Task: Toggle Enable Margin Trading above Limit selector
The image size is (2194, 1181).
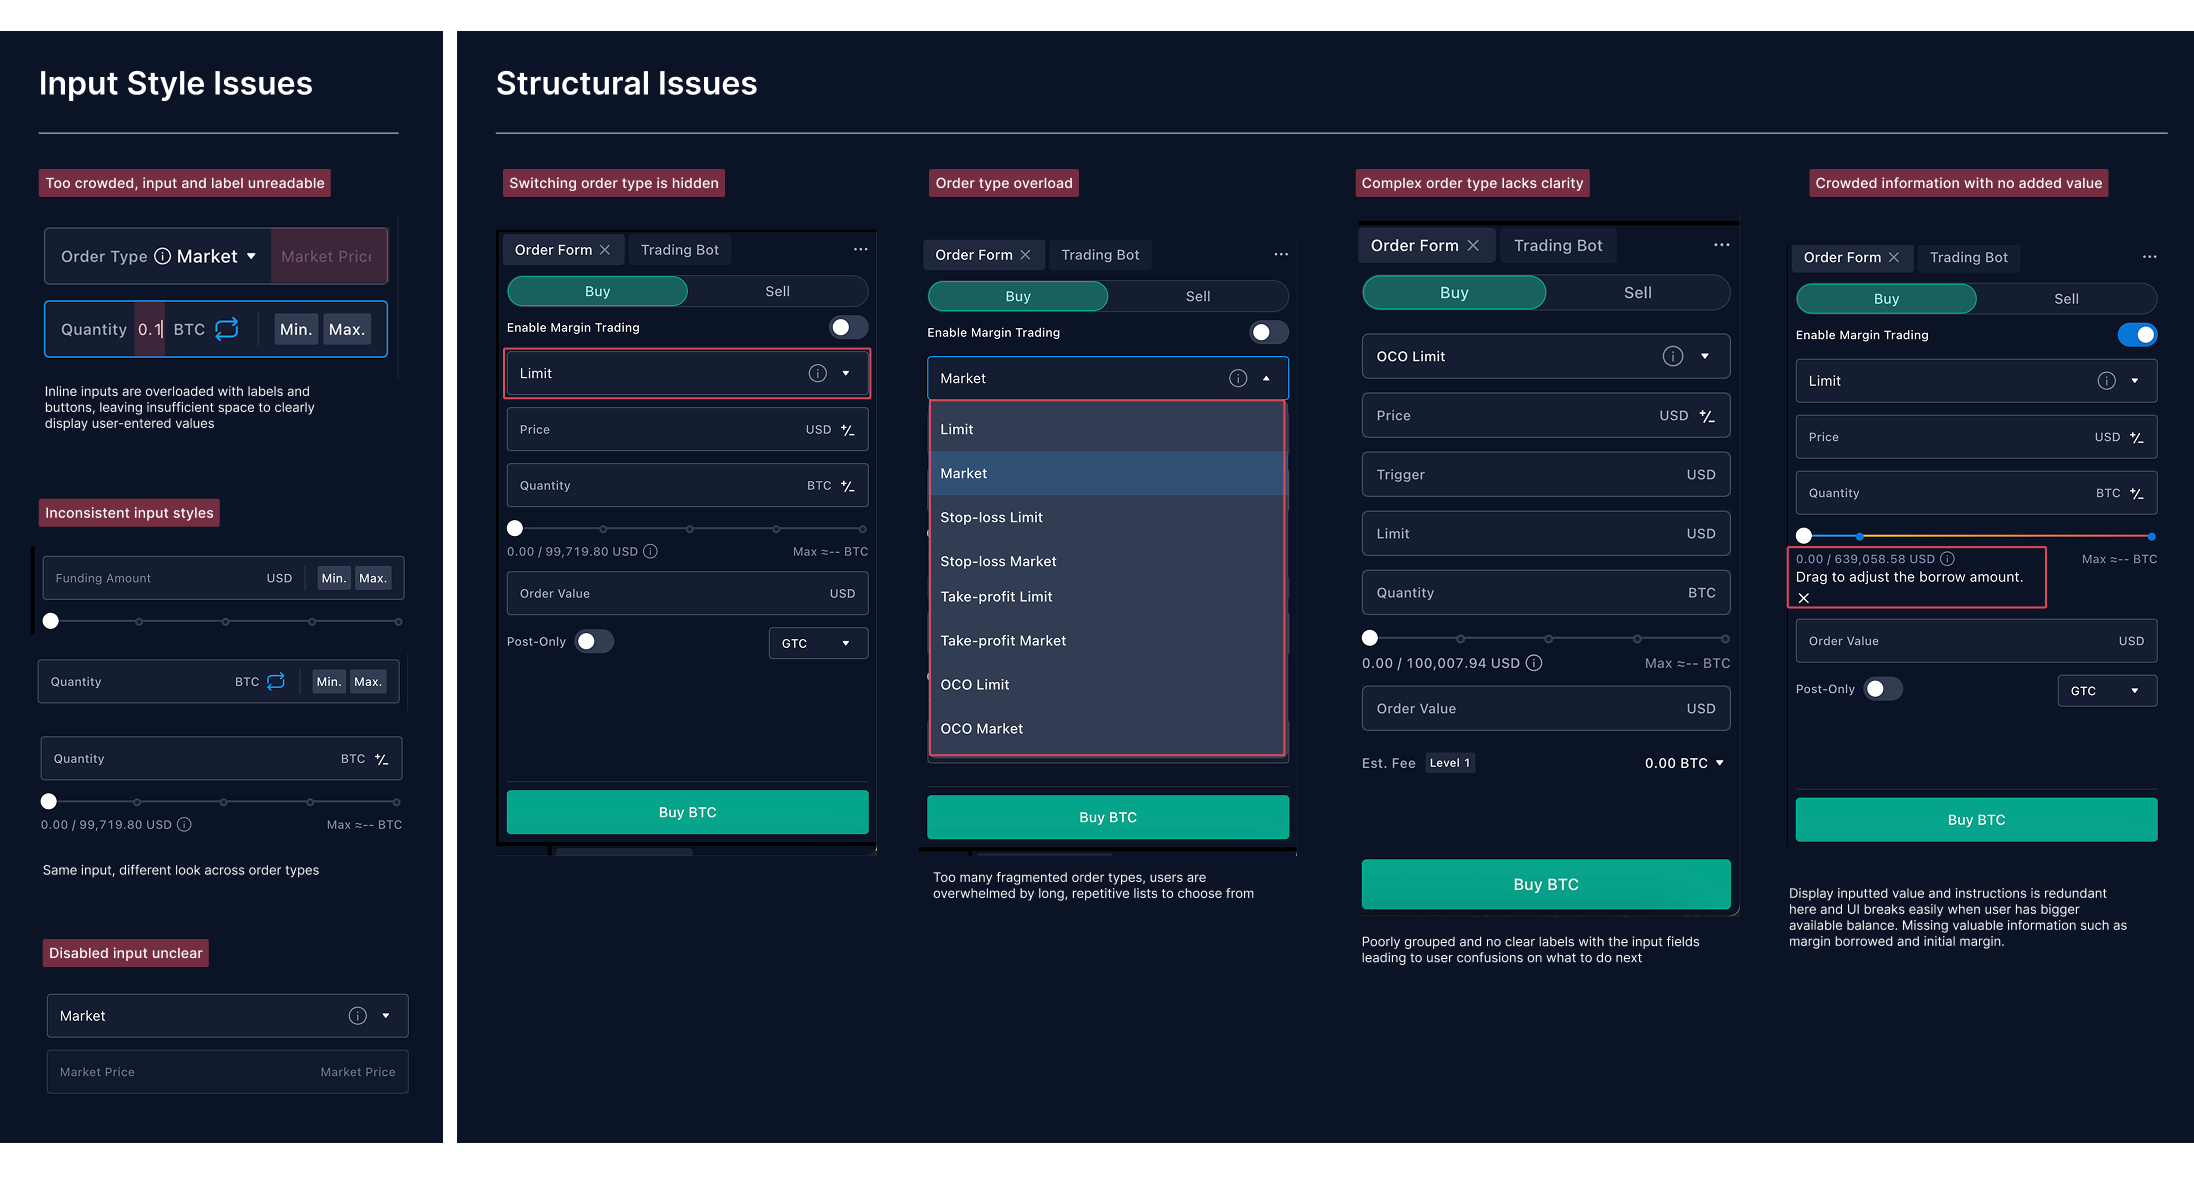Action: click(848, 328)
